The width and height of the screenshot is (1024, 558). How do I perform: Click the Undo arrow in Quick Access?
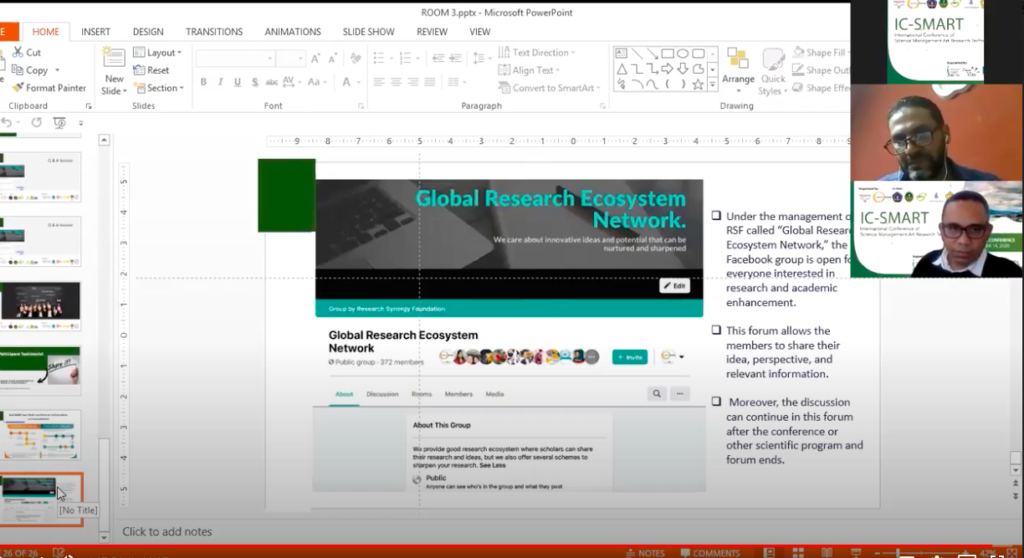pos(7,122)
